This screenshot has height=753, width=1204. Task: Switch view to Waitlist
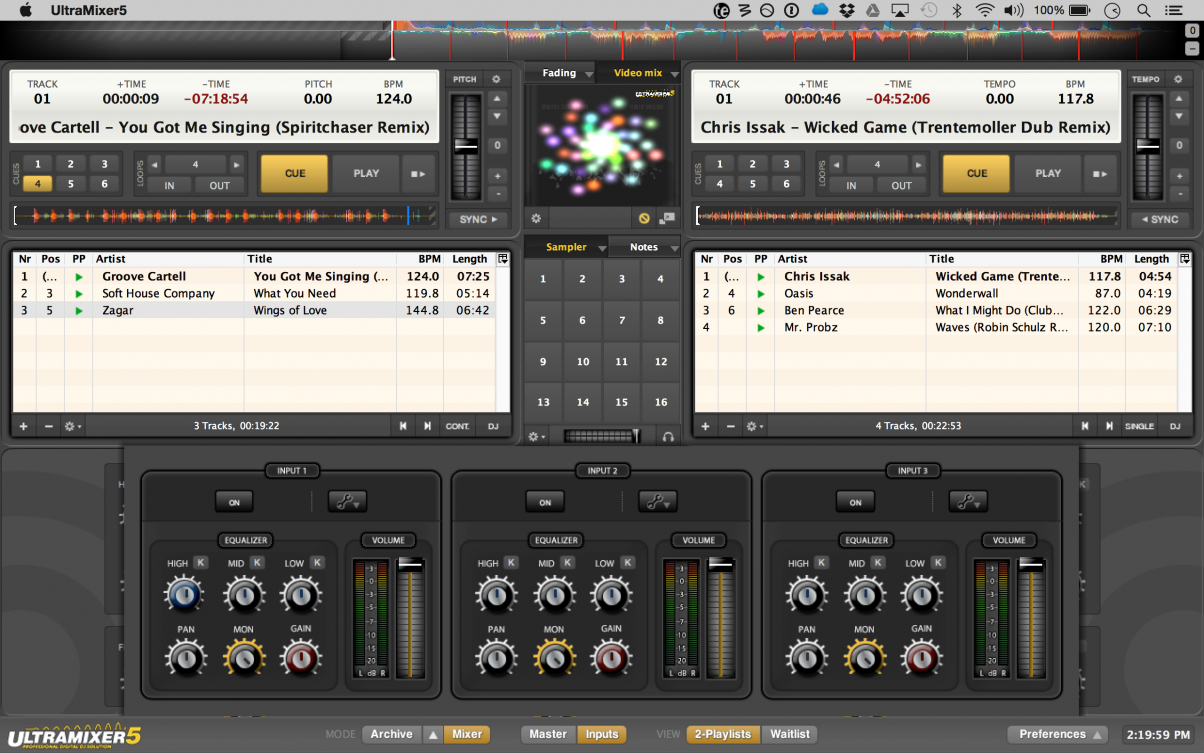(x=790, y=734)
